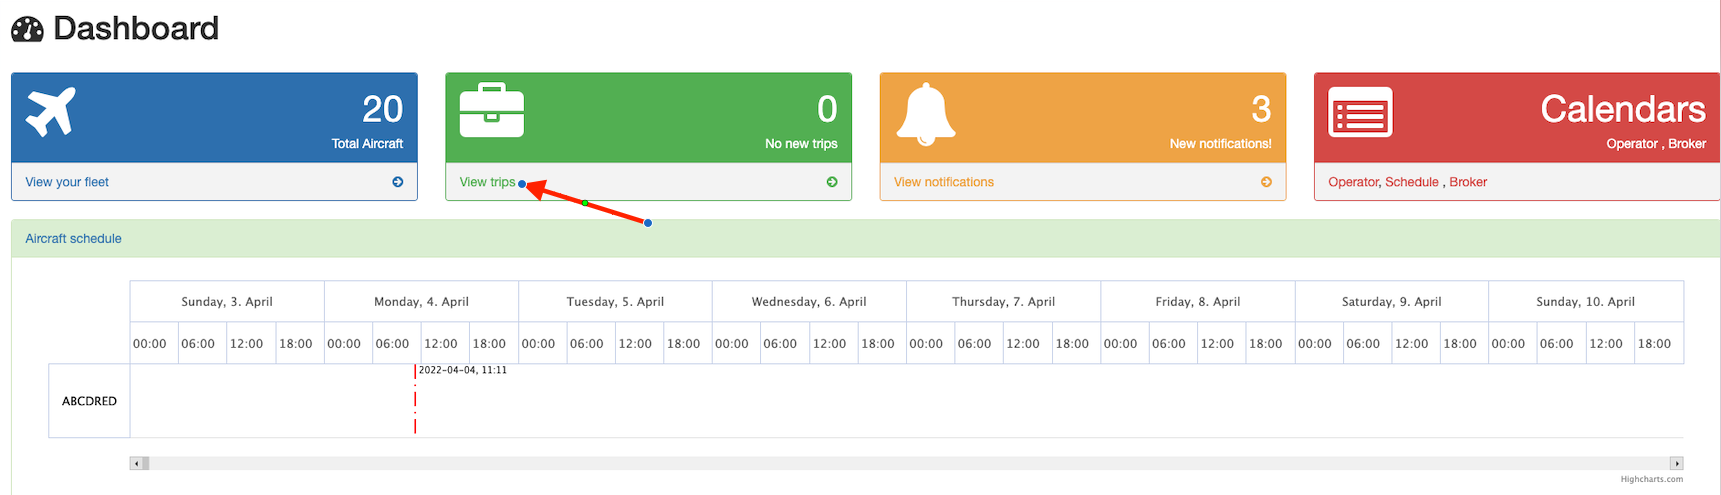Screen dimensions: 1721x495
Task: Click the bell notifications icon
Action: (925, 114)
